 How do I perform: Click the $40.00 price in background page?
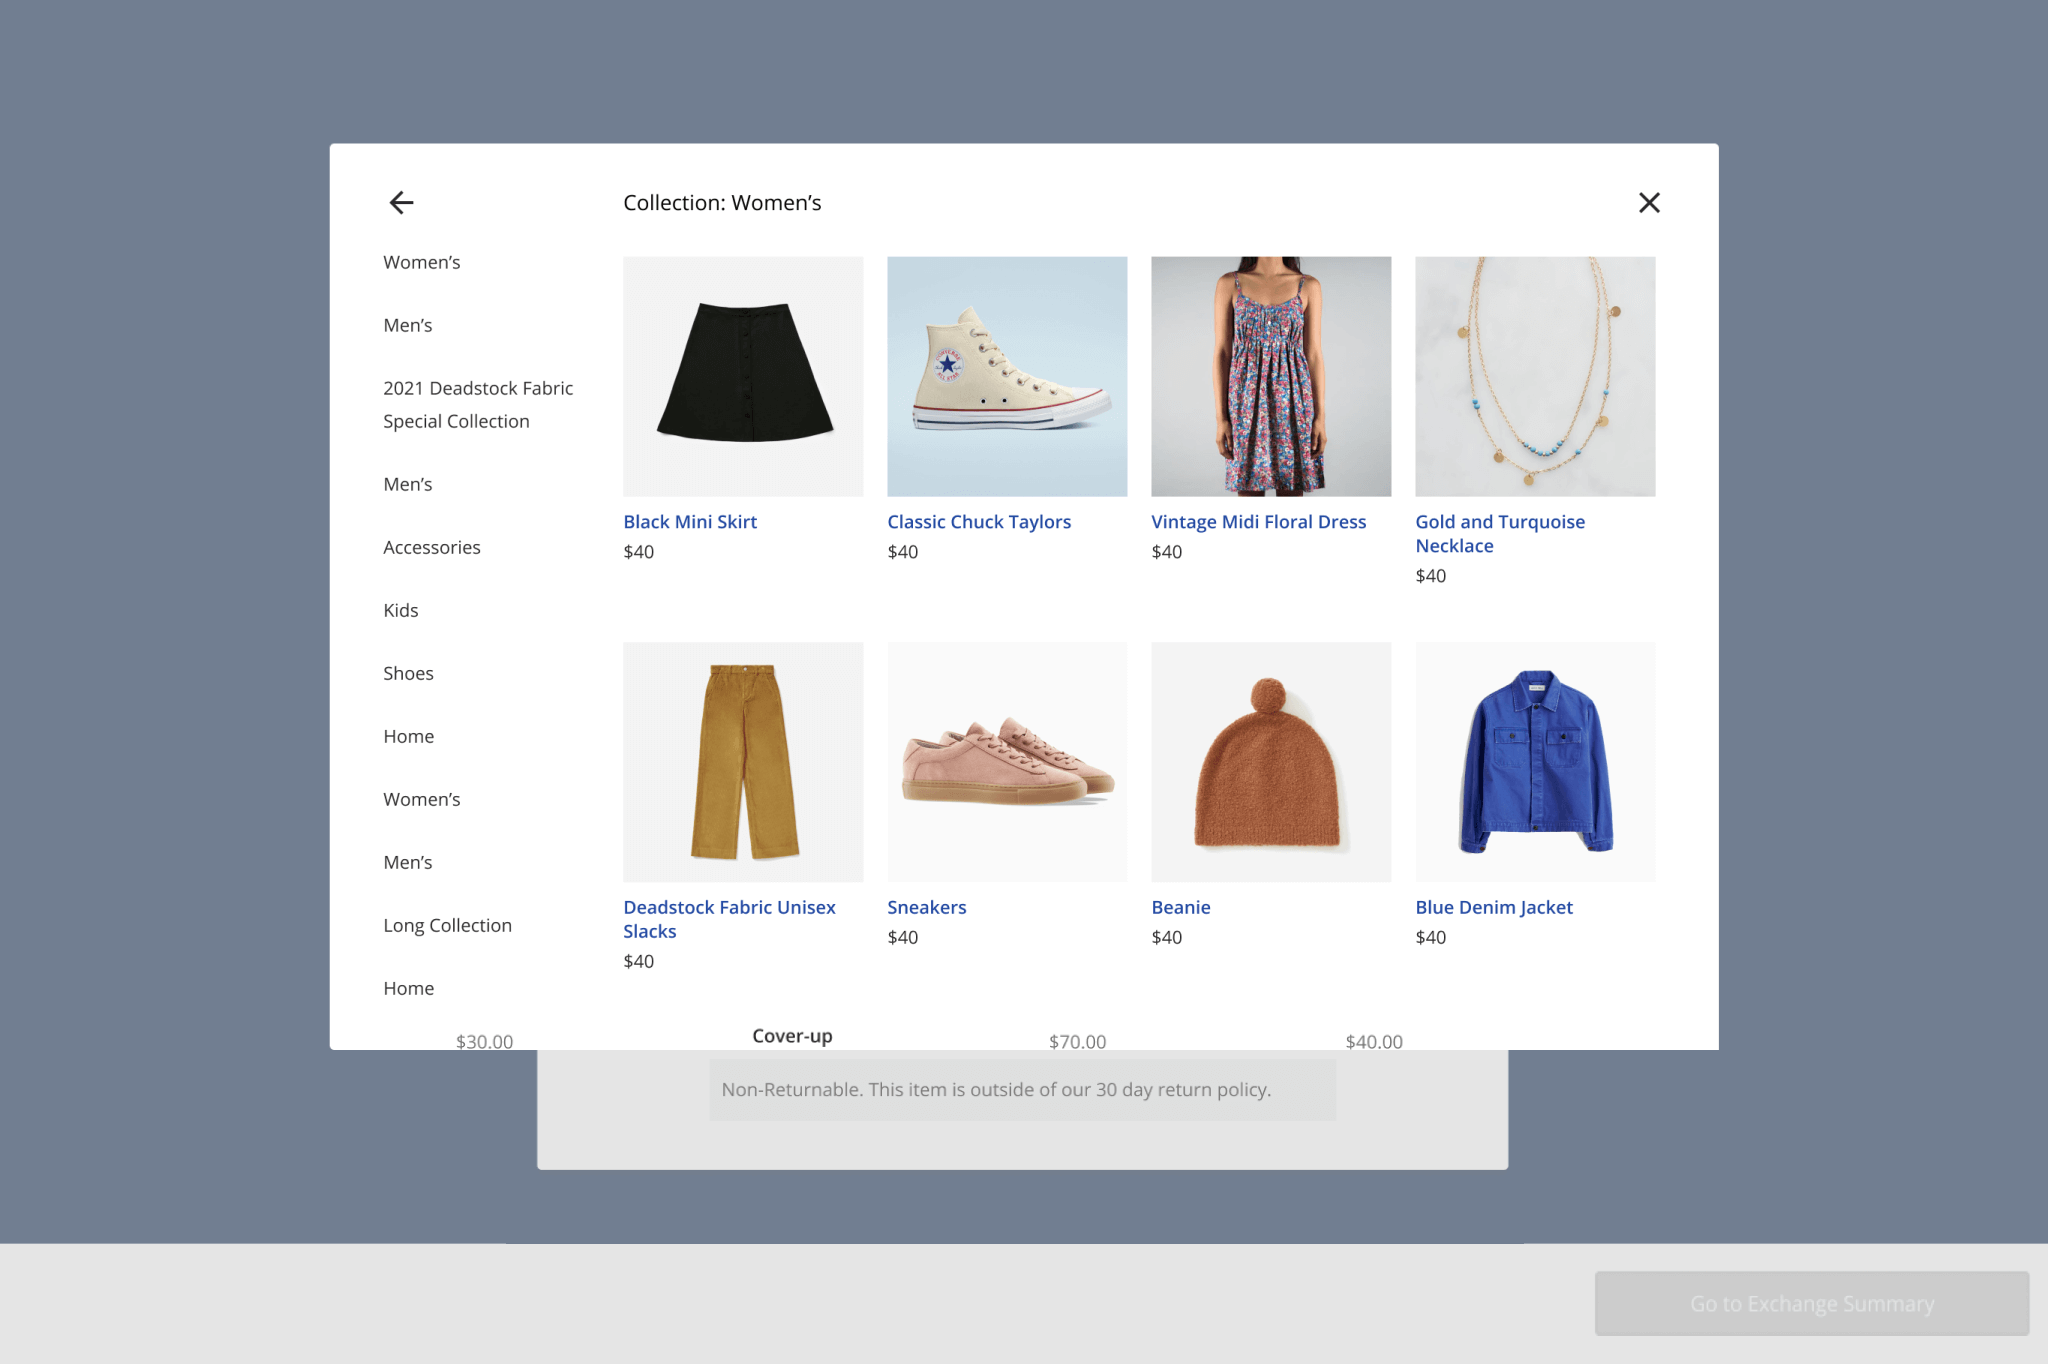pos(1374,1041)
